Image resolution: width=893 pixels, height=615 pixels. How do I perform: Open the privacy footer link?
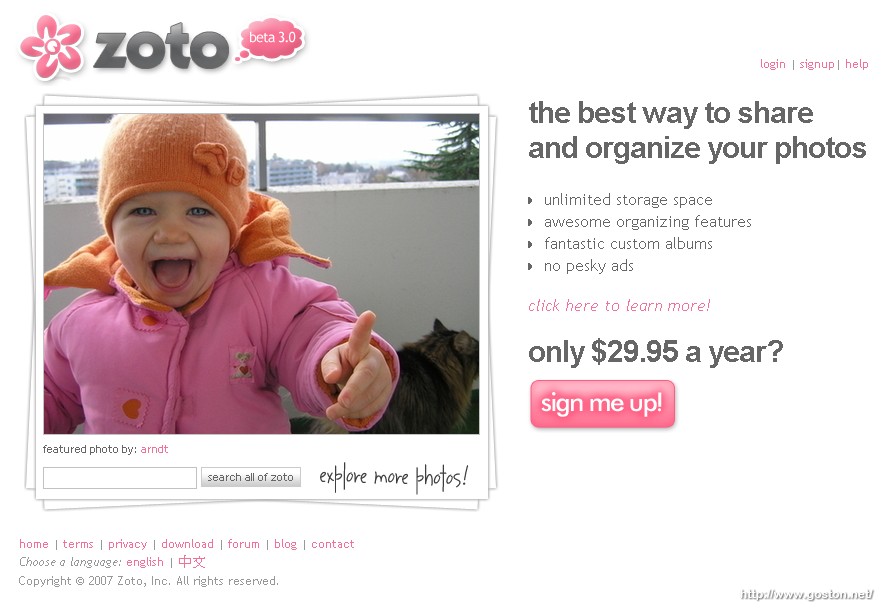coord(128,544)
